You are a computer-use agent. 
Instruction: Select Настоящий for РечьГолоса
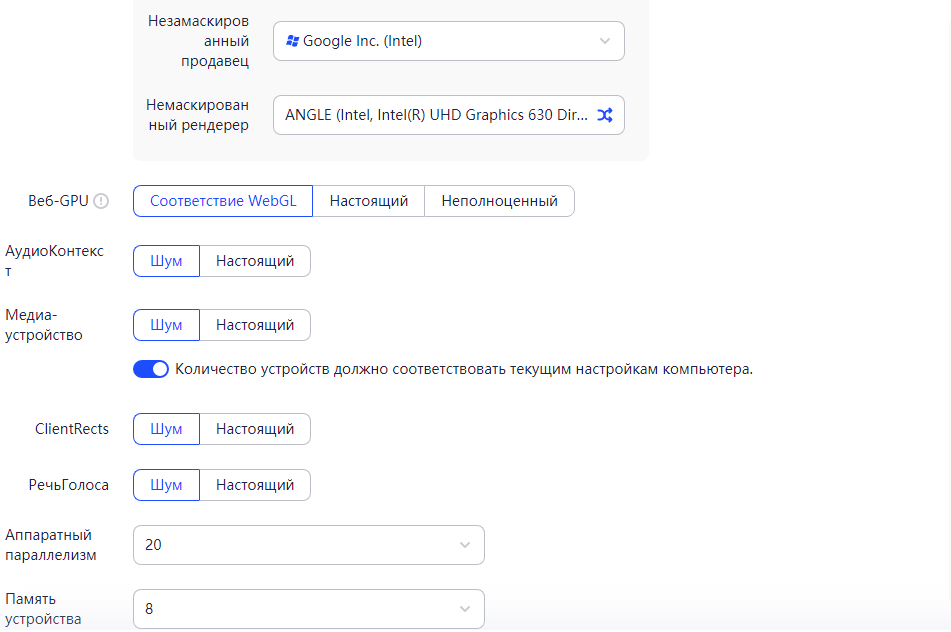(x=255, y=485)
